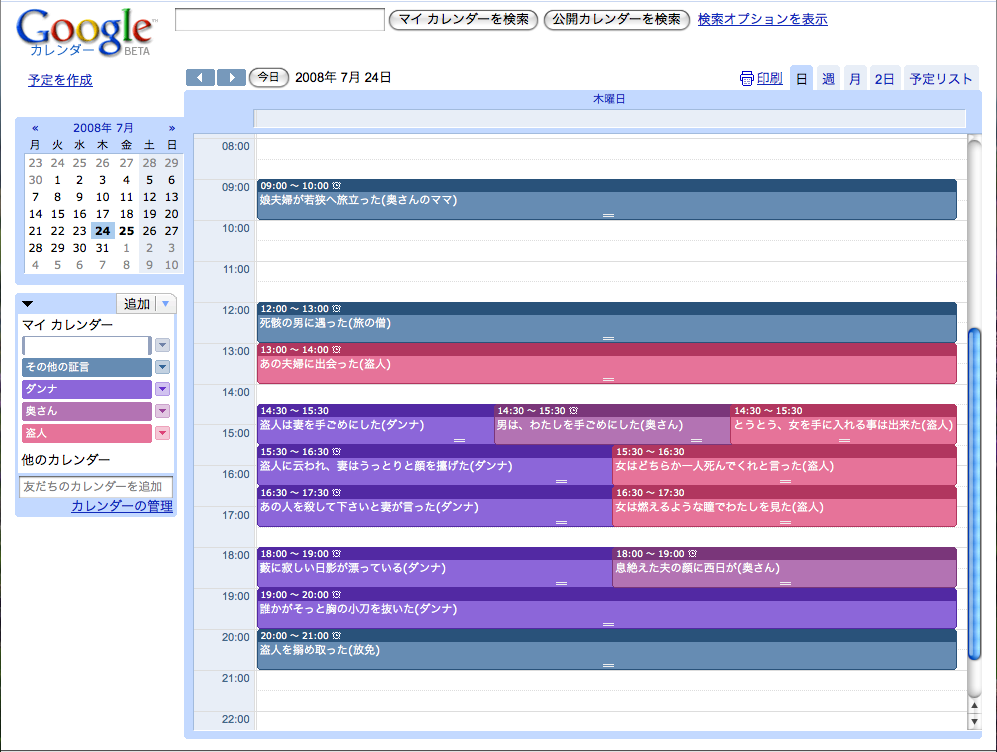
Task: Open event 死骸の男に遇った(旅の僧)
Action: [607, 323]
